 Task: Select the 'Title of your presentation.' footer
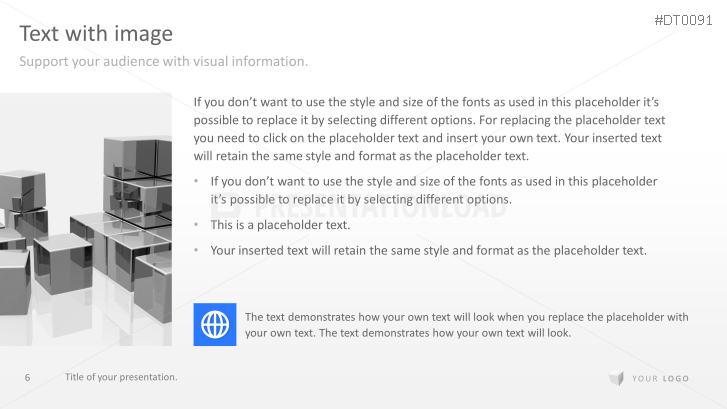pos(121,377)
